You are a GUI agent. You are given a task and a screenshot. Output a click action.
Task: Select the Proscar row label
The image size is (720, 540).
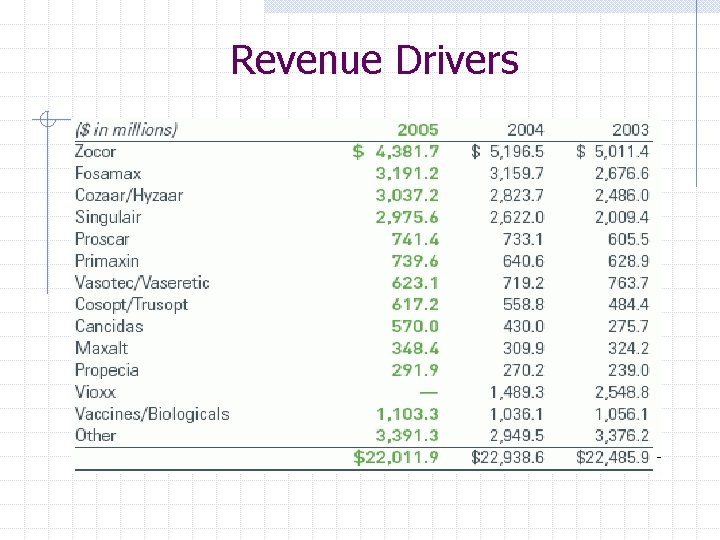[102, 239]
